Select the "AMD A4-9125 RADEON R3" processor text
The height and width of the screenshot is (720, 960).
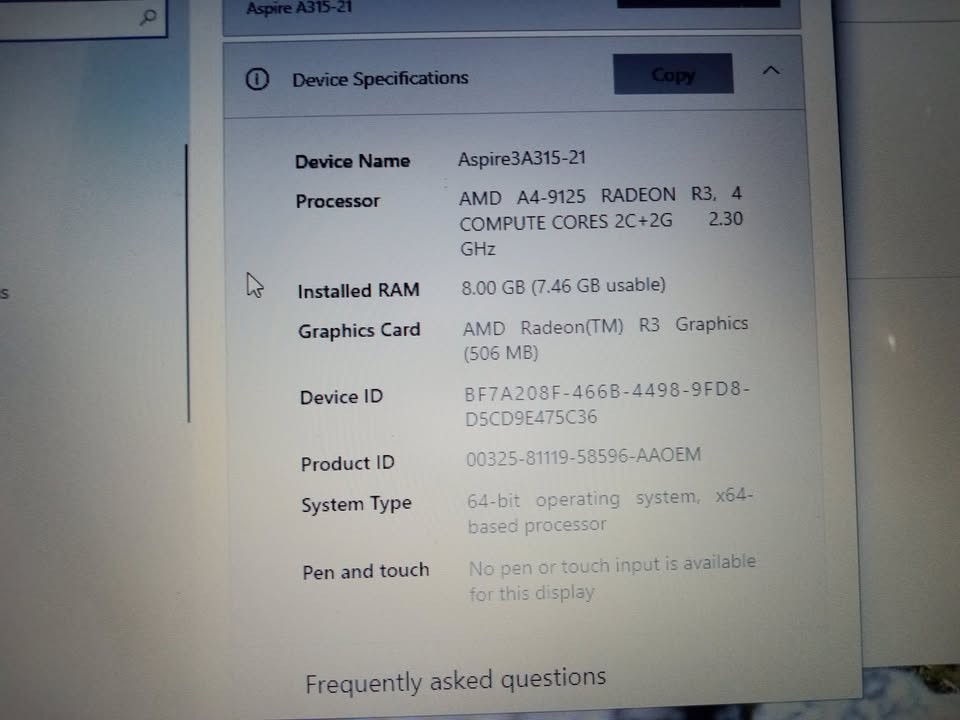[587, 196]
